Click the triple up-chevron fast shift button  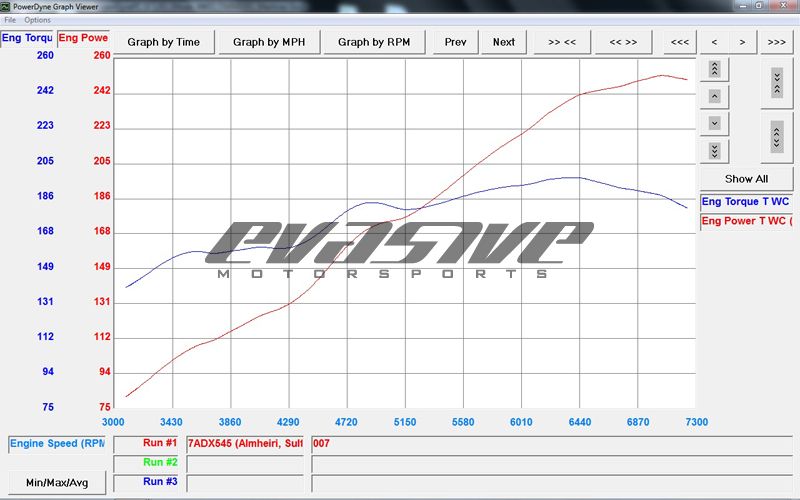714,69
